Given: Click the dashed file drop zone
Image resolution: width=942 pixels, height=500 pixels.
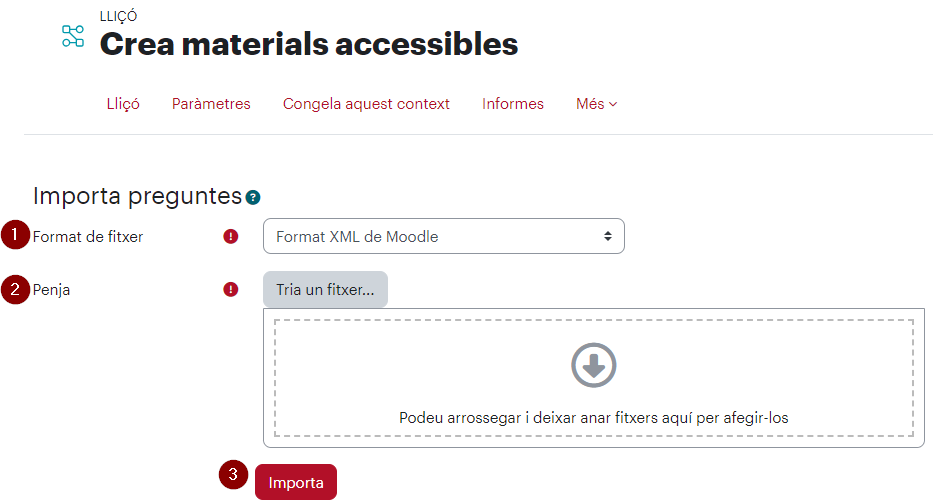Looking at the screenshot, I should pyautogui.click(x=594, y=378).
